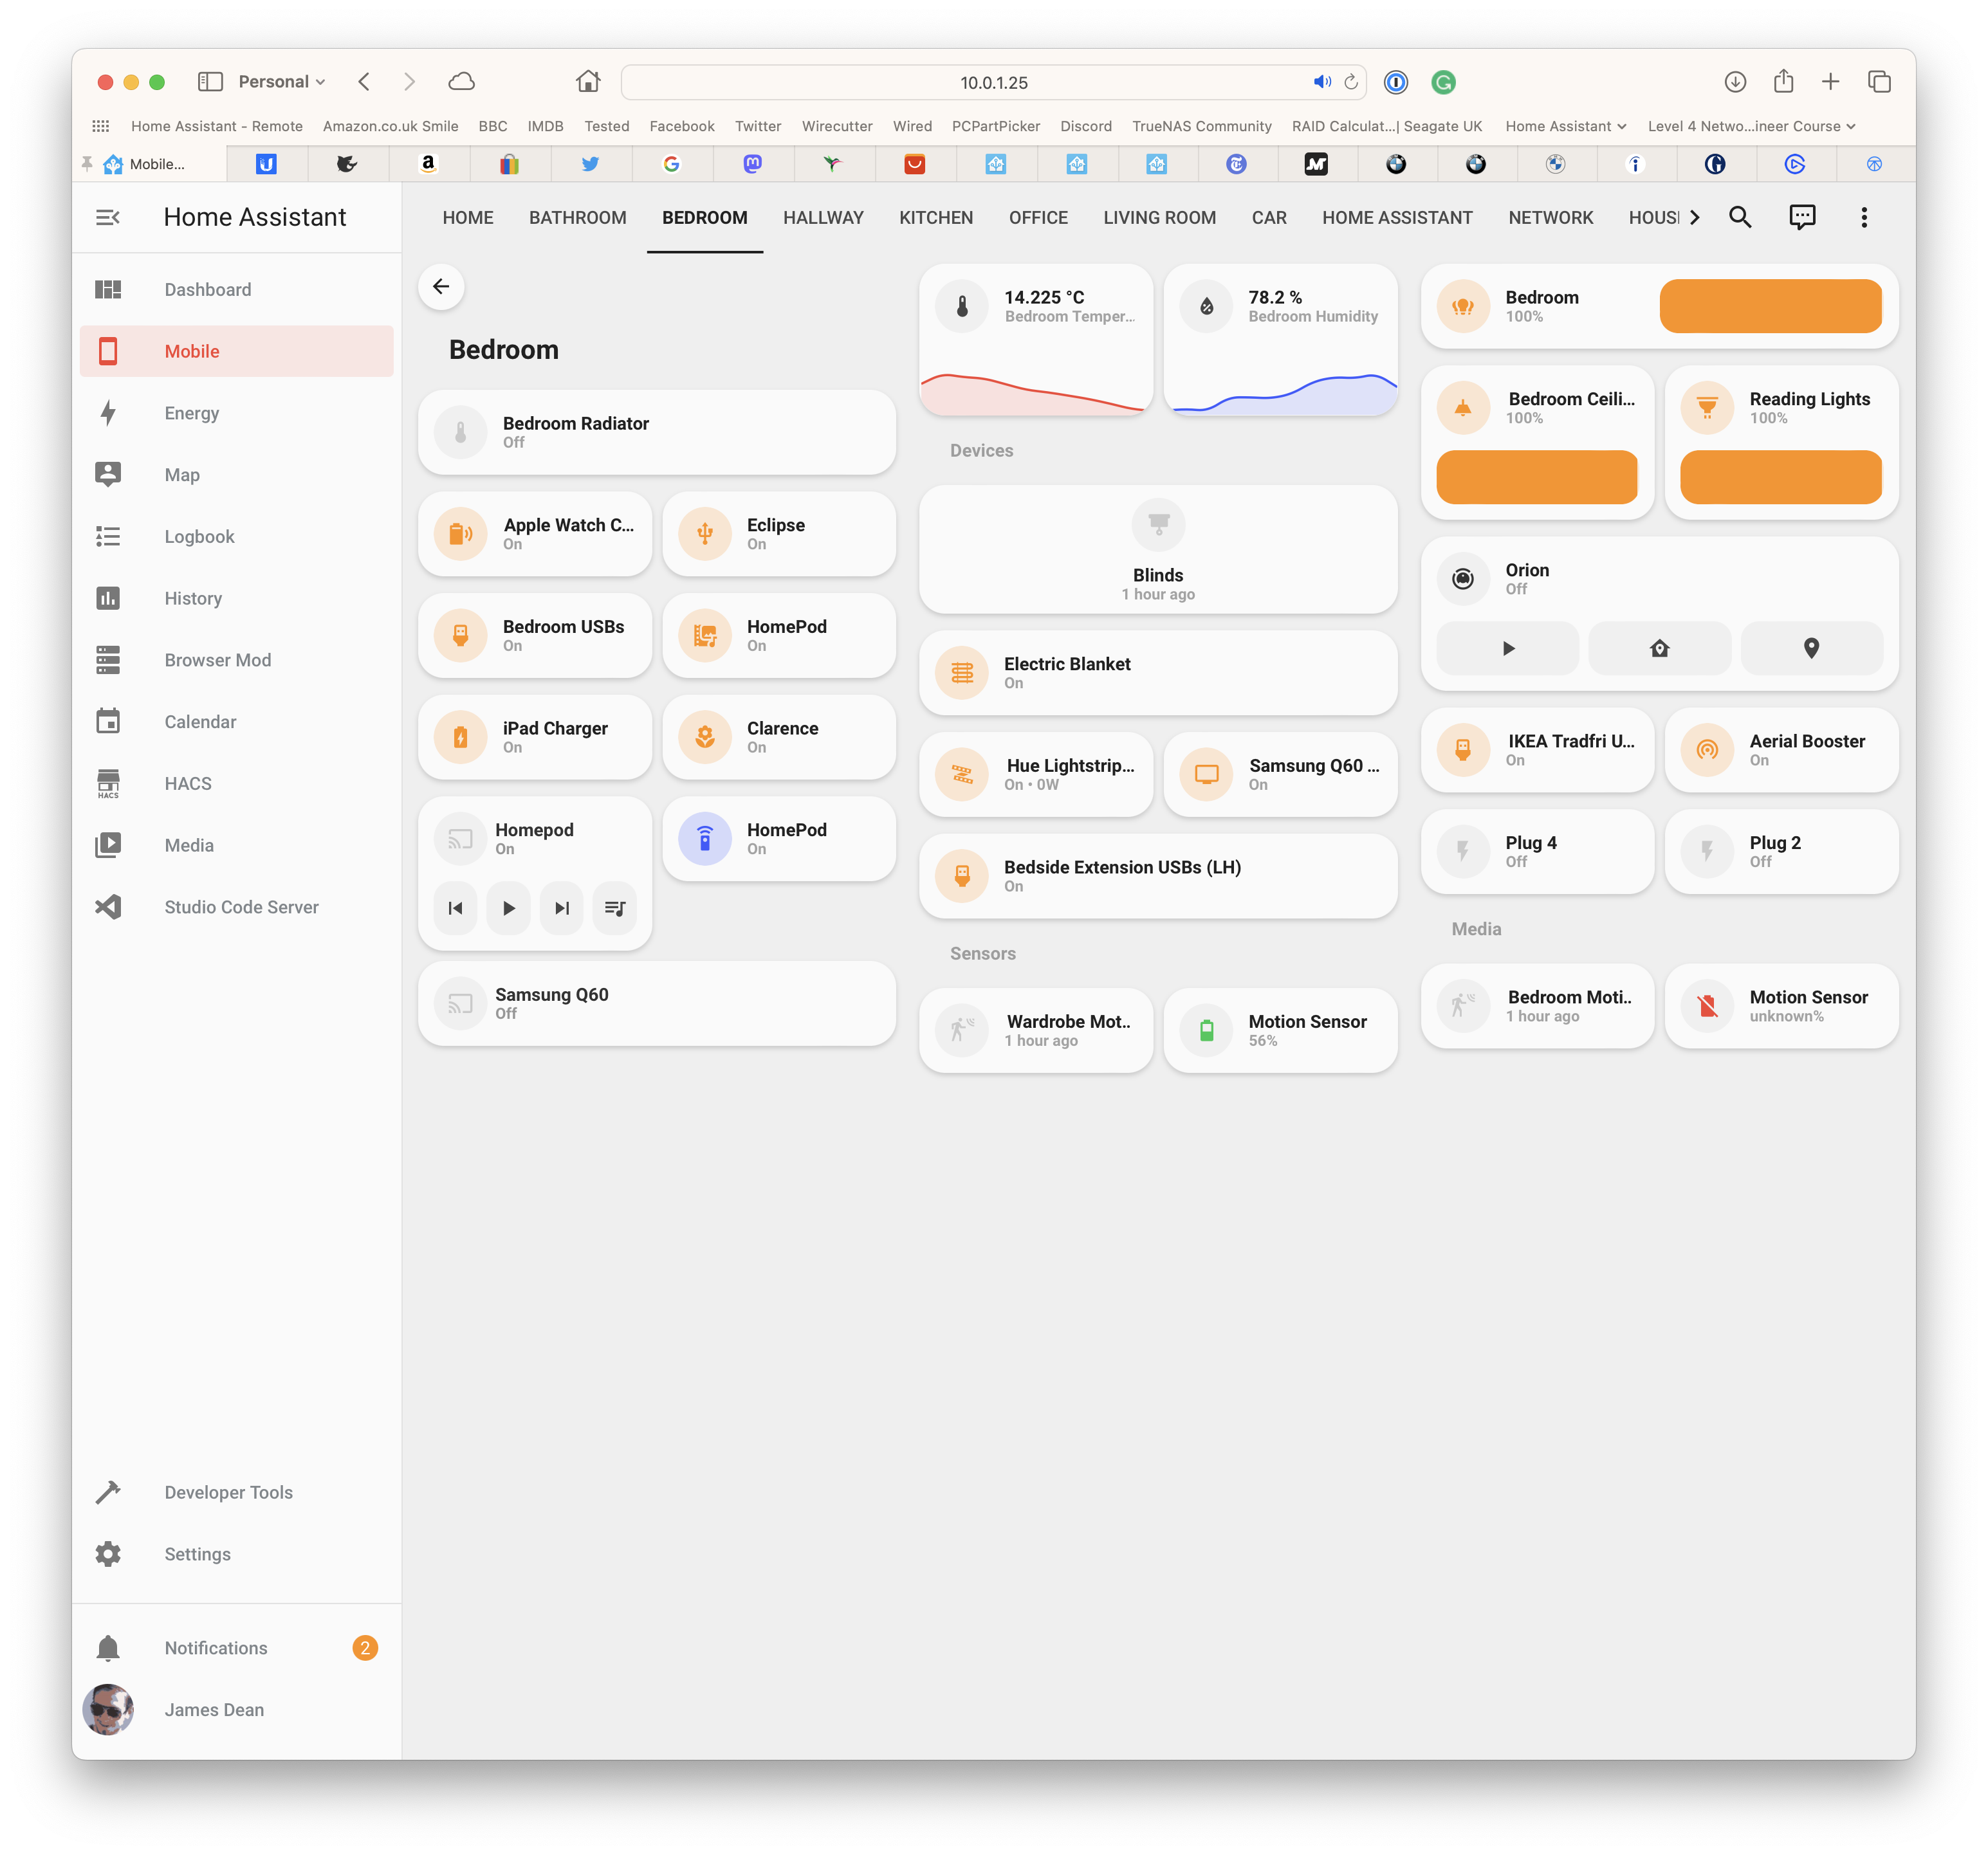Expand more dashboard tabs with chevron
The width and height of the screenshot is (1988, 1855).
pos(1694,217)
